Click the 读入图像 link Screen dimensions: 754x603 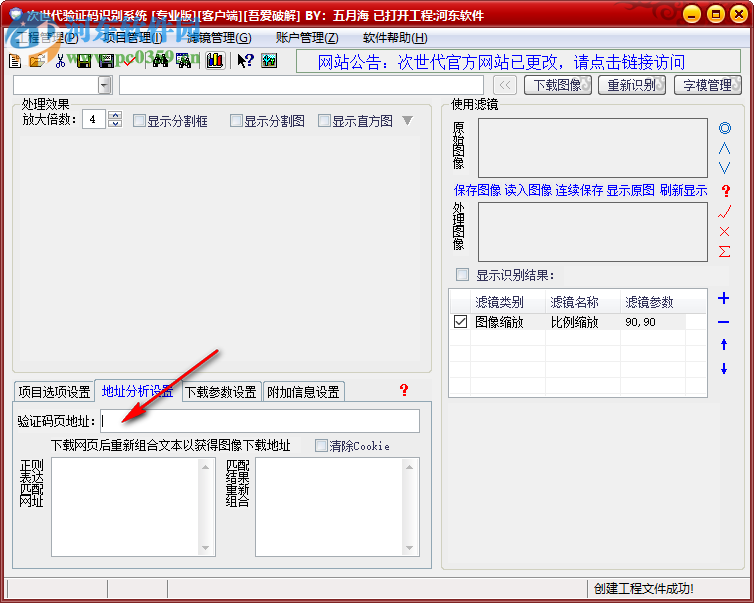point(528,190)
